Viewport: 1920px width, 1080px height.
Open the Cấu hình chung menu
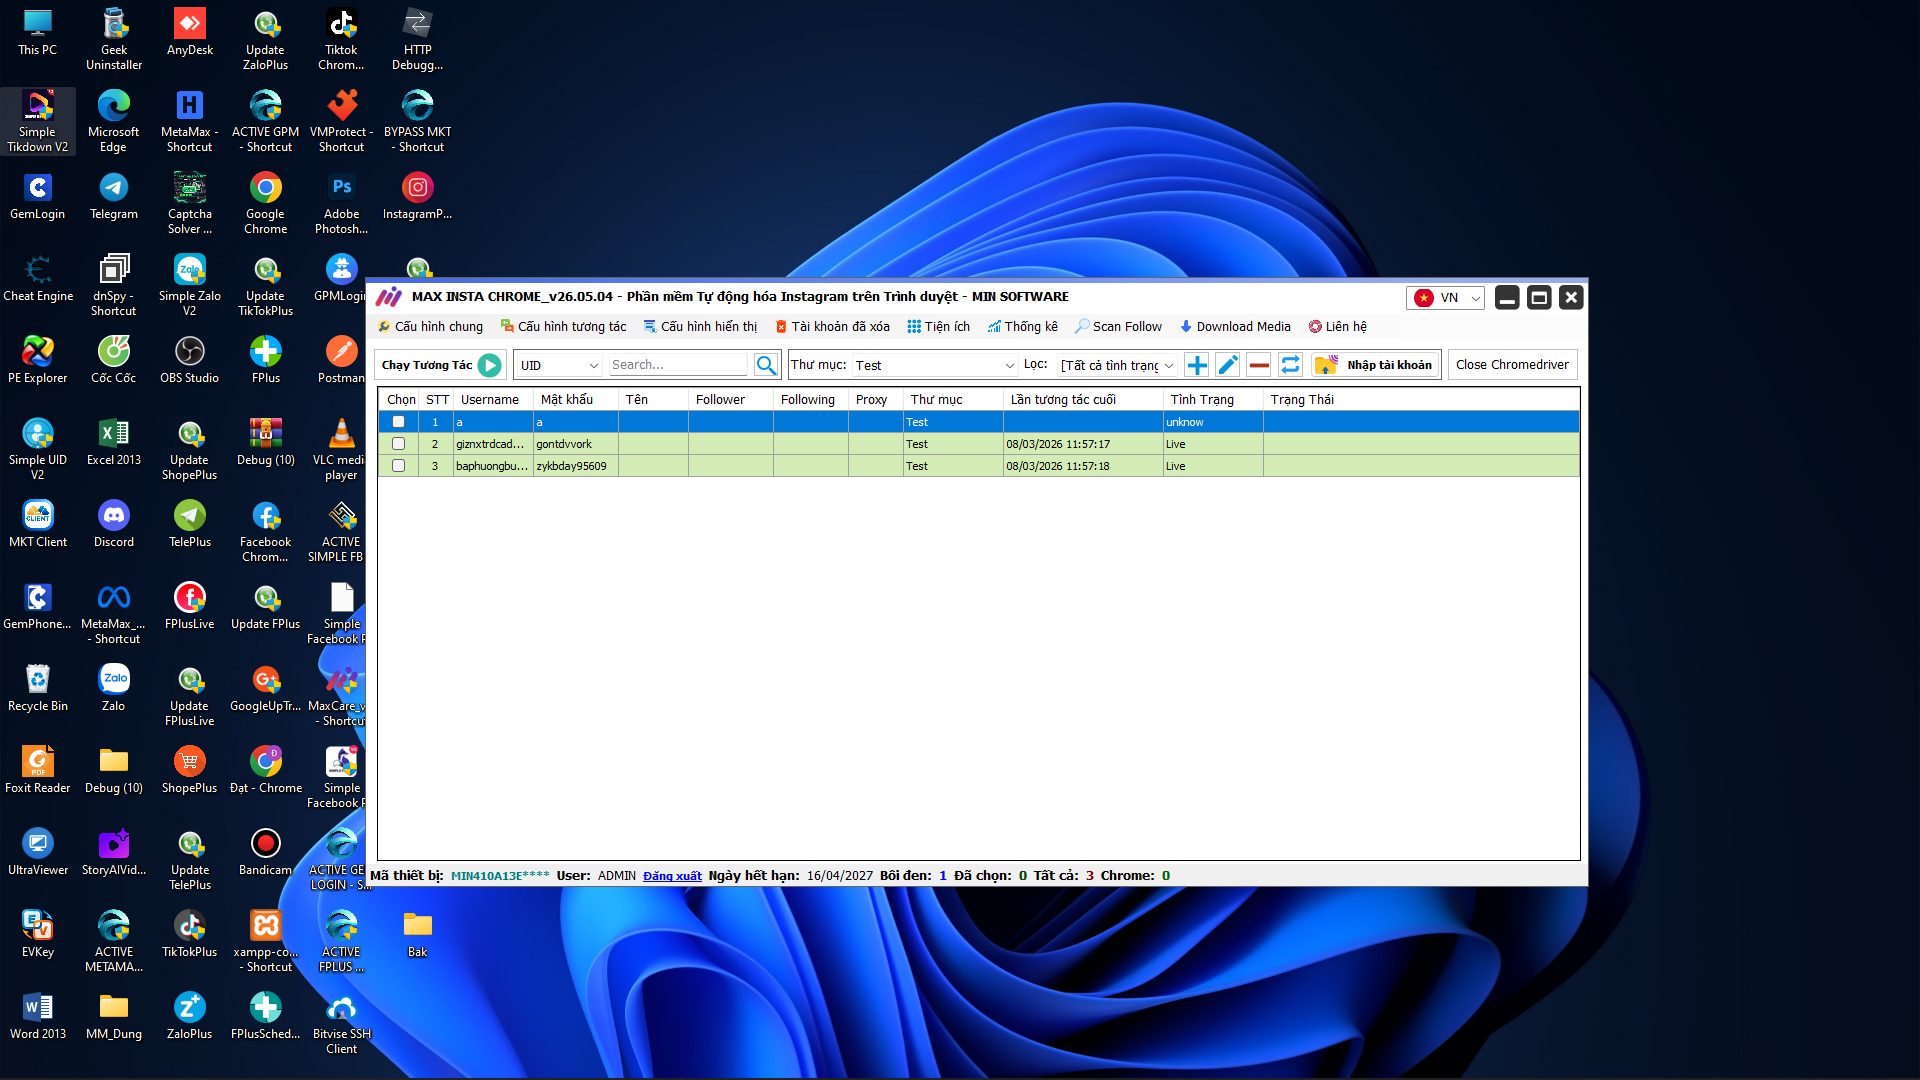(x=430, y=327)
